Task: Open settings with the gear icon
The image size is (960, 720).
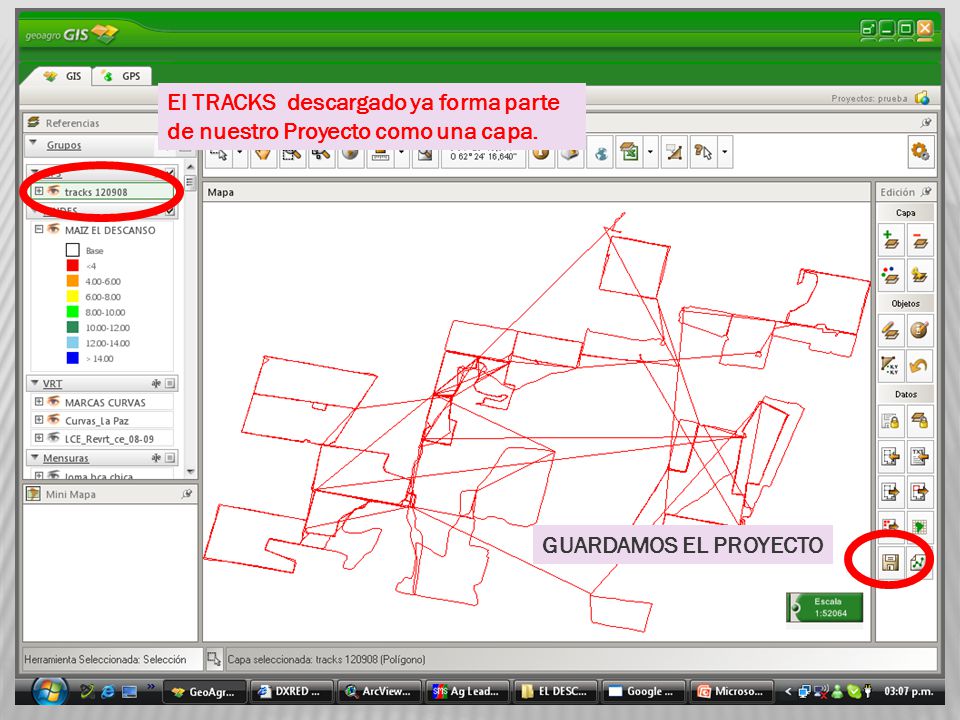Action: click(920, 151)
